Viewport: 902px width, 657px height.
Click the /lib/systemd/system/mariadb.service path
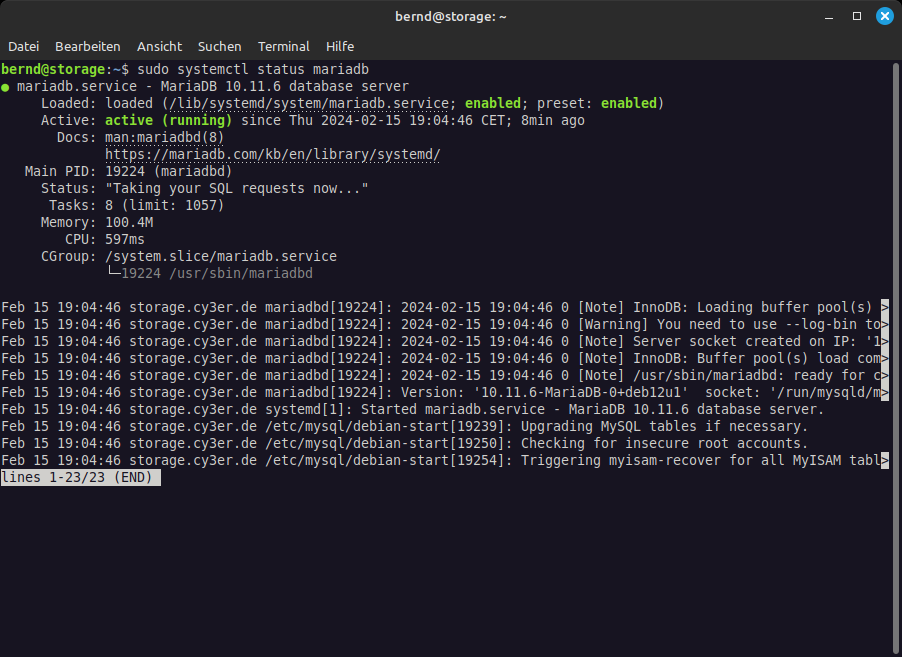pos(309,104)
